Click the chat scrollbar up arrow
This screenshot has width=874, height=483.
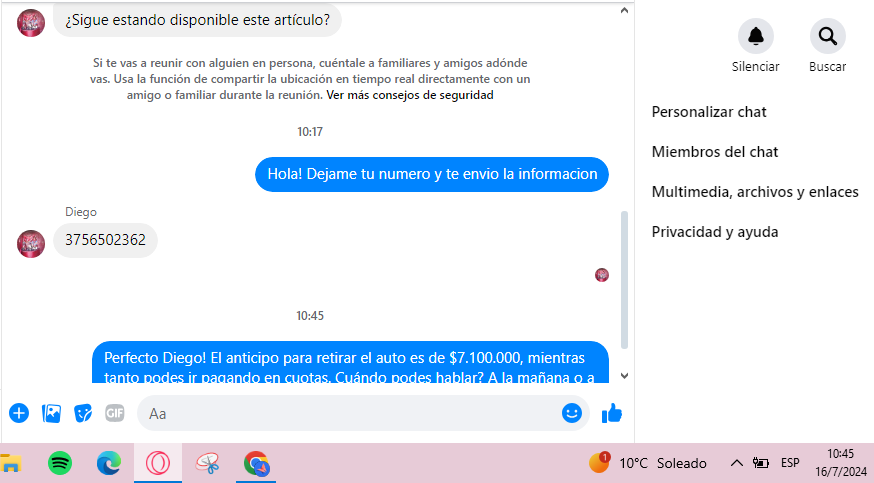[x=625, y=9]
